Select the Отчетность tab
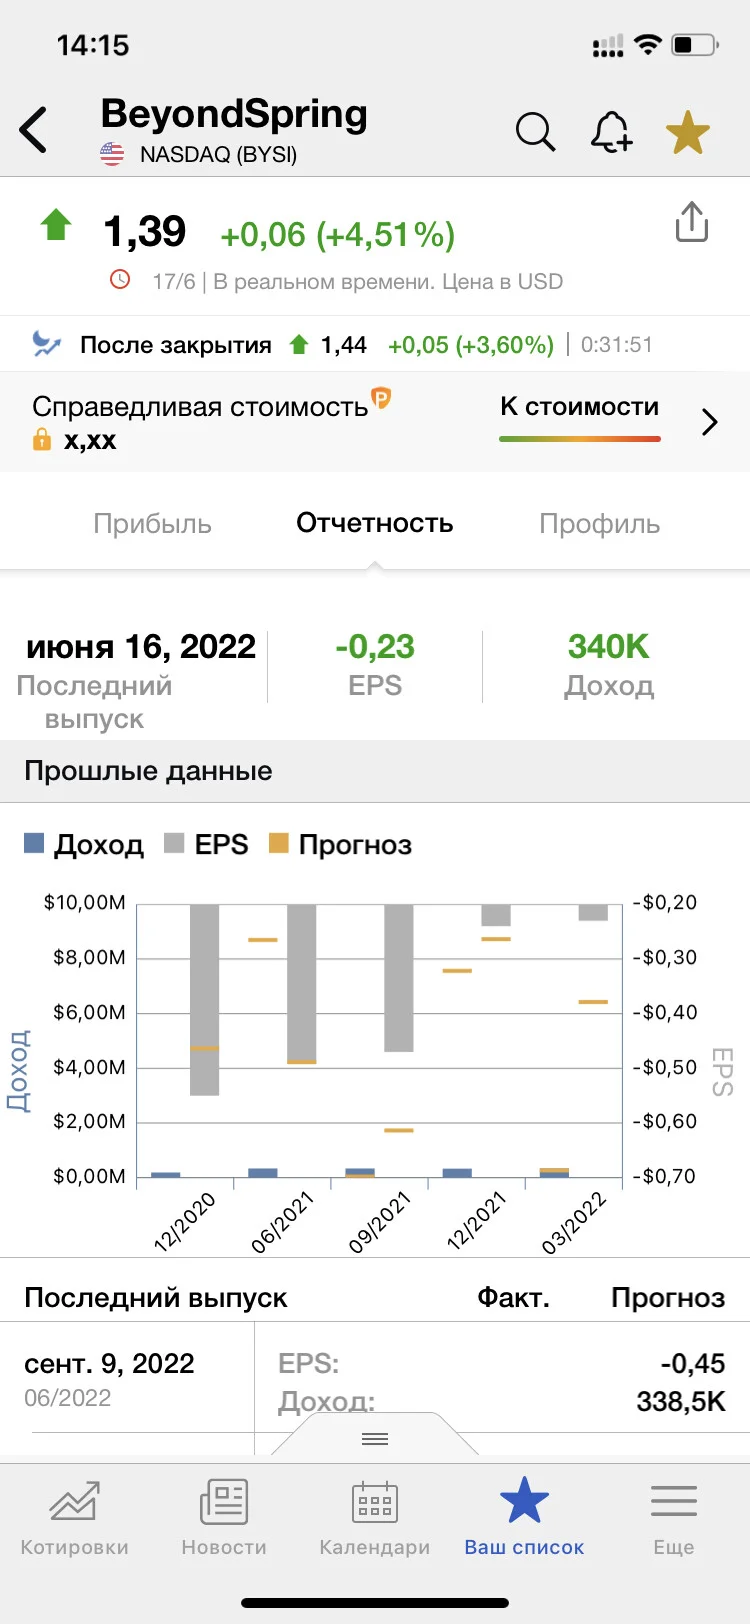 point(375,523)
